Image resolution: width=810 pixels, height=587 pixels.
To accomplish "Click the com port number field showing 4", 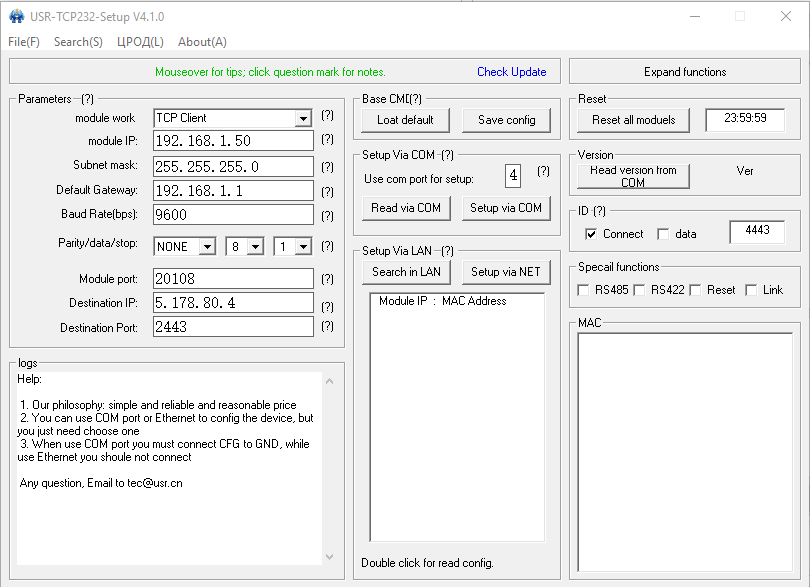I will coord(513,175).
